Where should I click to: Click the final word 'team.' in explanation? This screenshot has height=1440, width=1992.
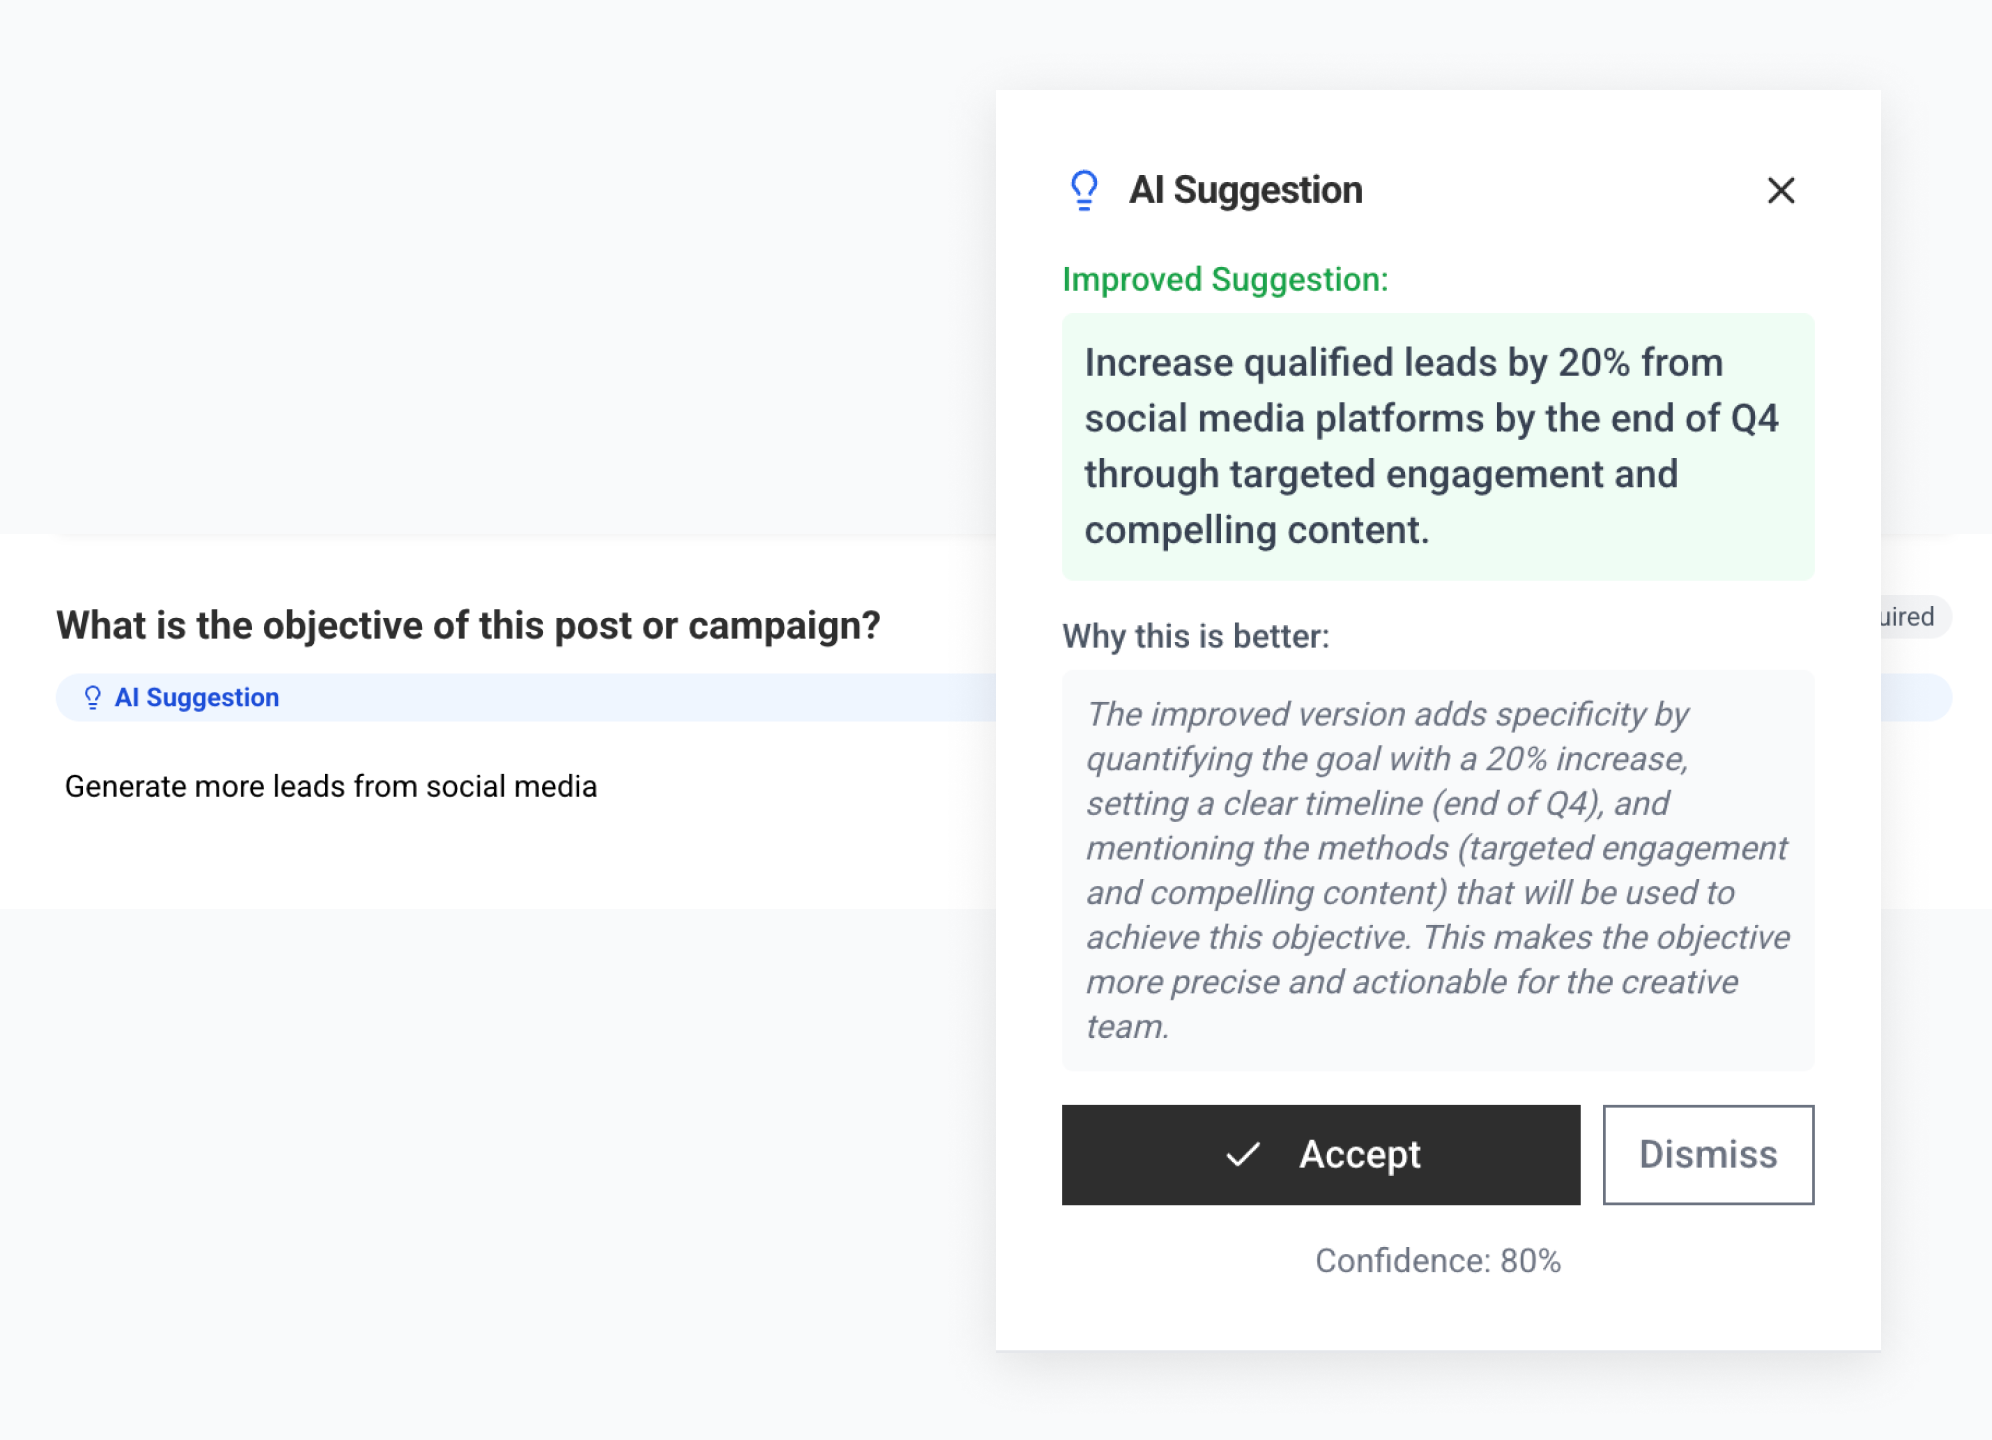(x=1127, y=1027)
